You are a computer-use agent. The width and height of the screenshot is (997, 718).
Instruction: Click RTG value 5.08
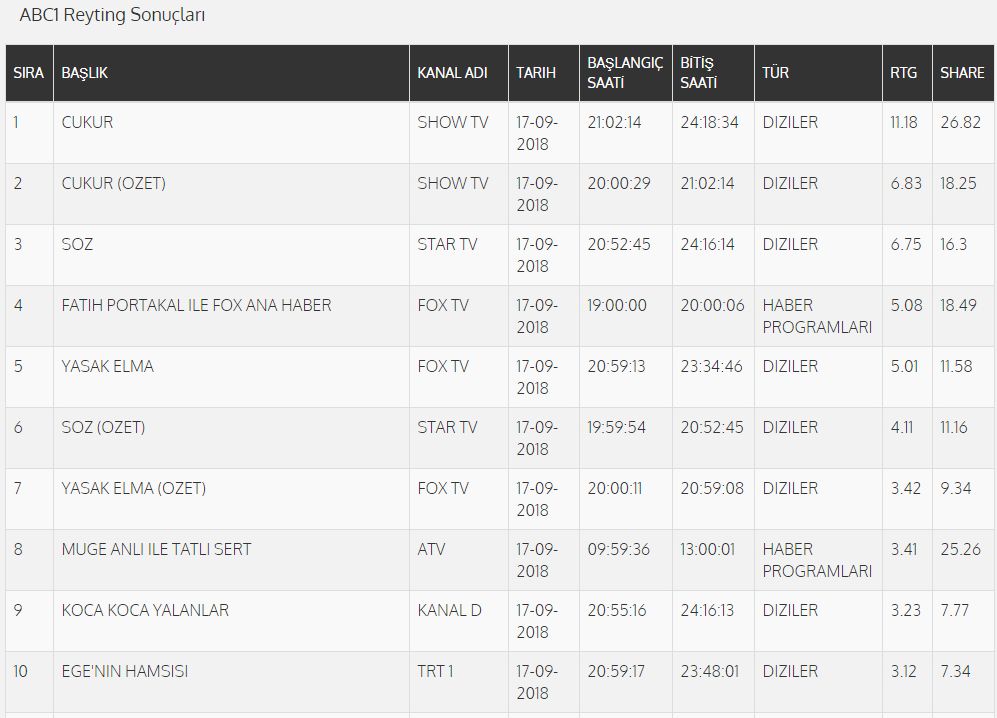906,305
